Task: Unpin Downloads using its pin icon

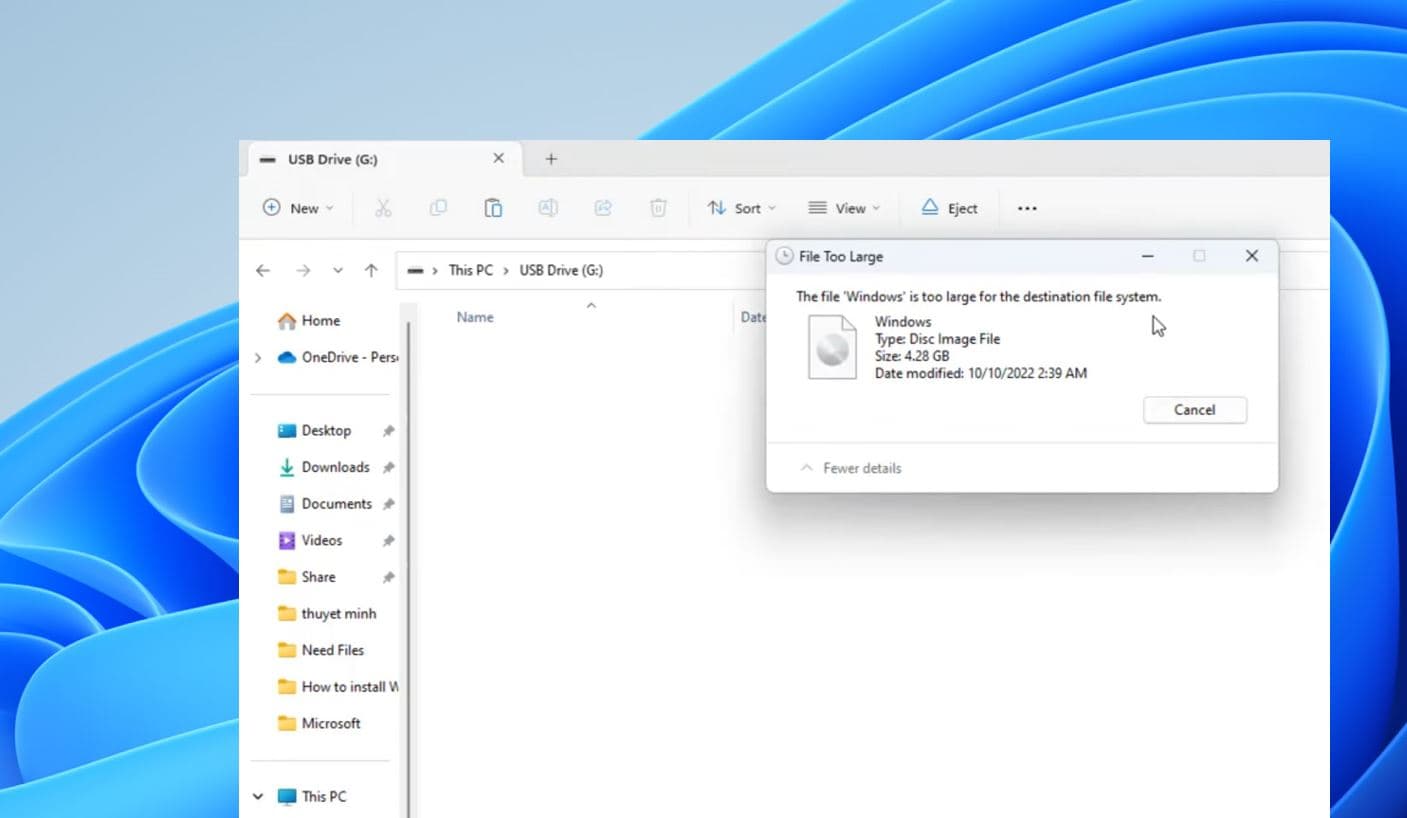Action: pos(388,467)
